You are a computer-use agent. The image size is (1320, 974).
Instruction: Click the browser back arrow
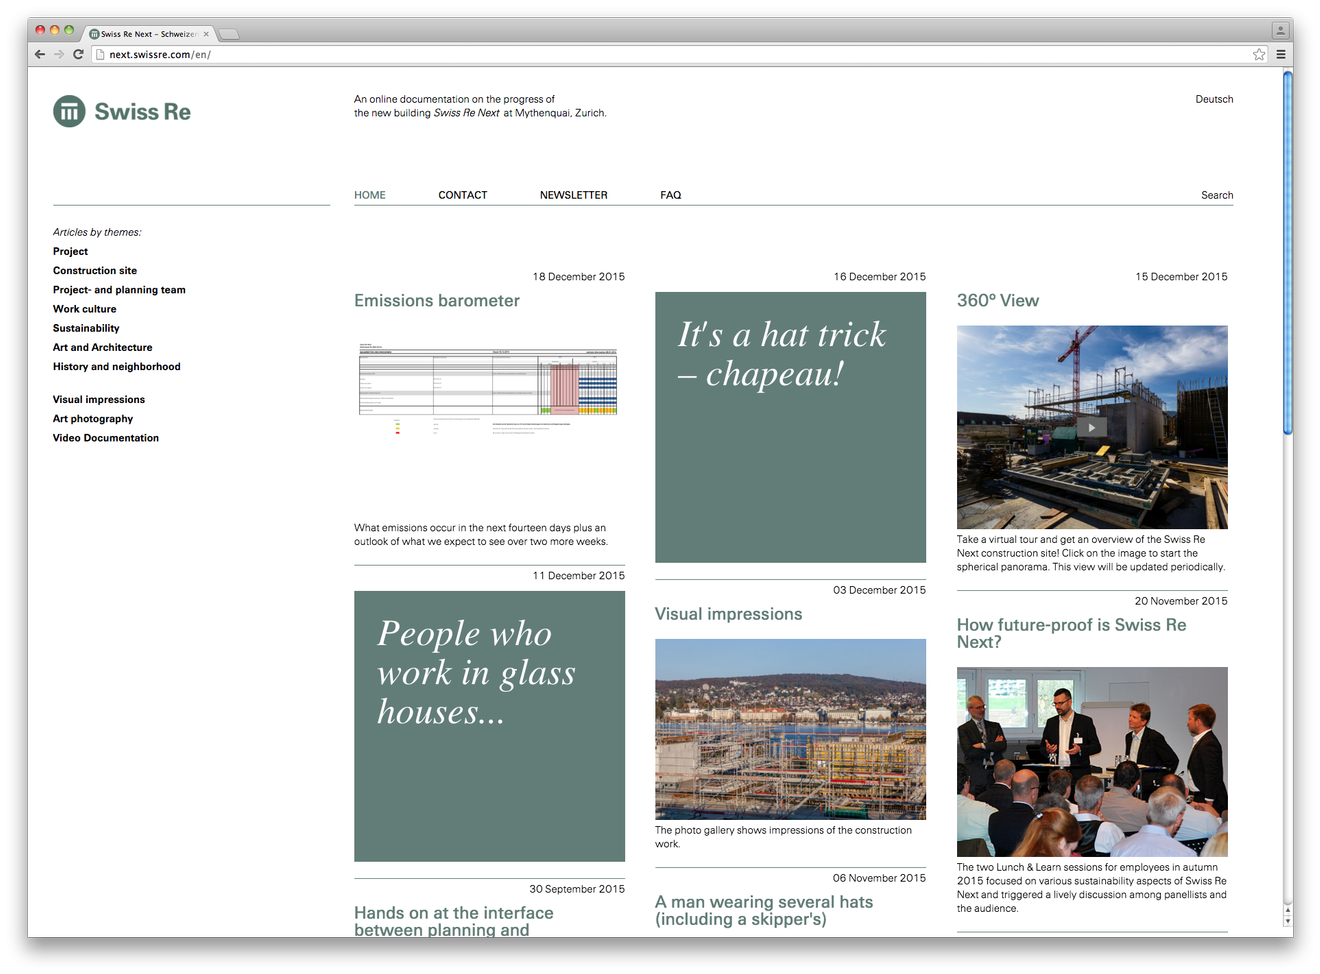point(40,54)
